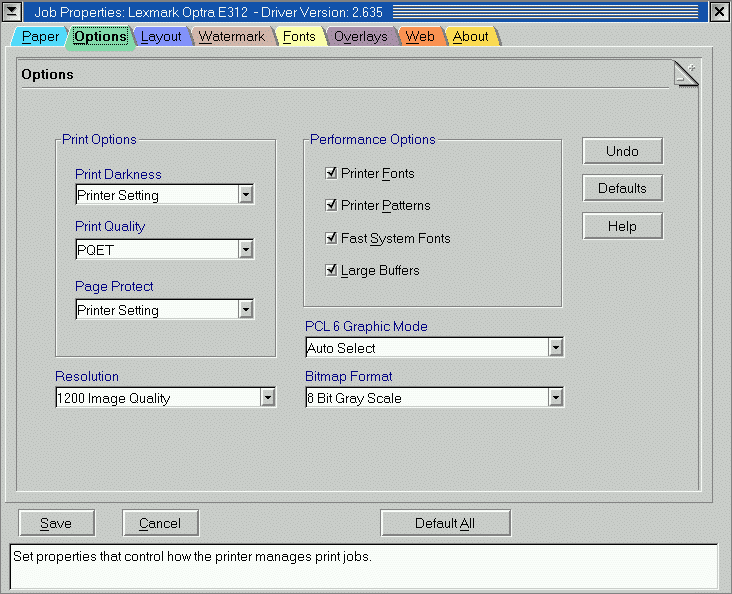
Task: Switch to the Fonts tab
Action: click(x=299, y=36)
